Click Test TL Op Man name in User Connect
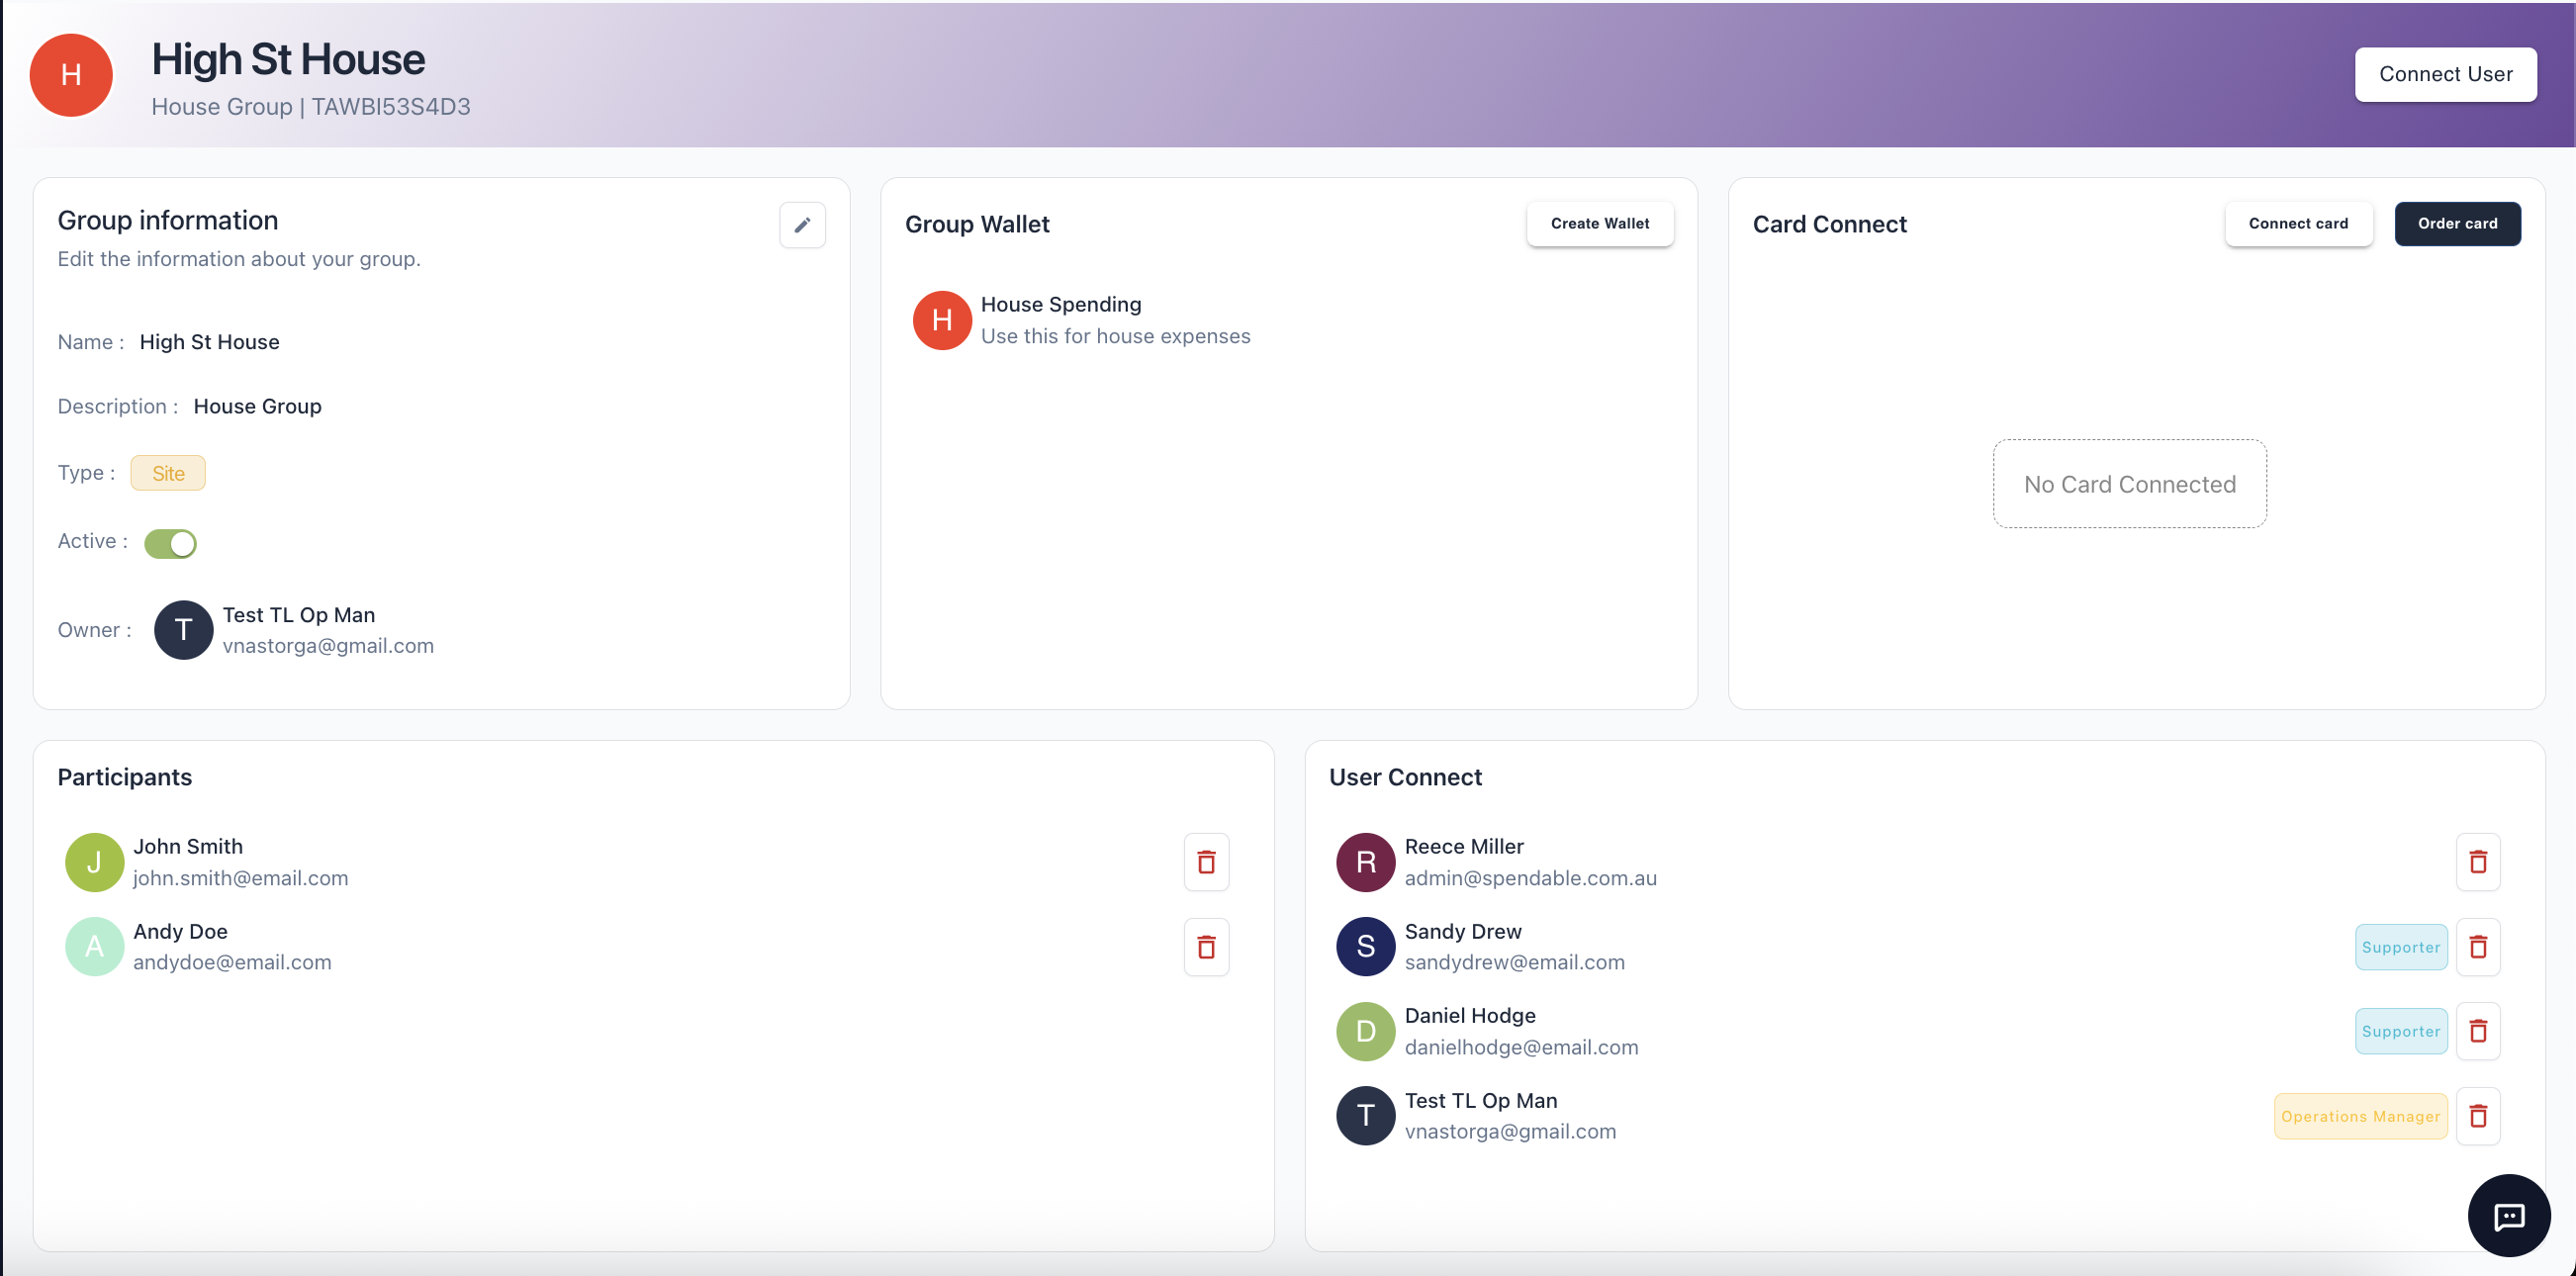 pos(1480,1101)
